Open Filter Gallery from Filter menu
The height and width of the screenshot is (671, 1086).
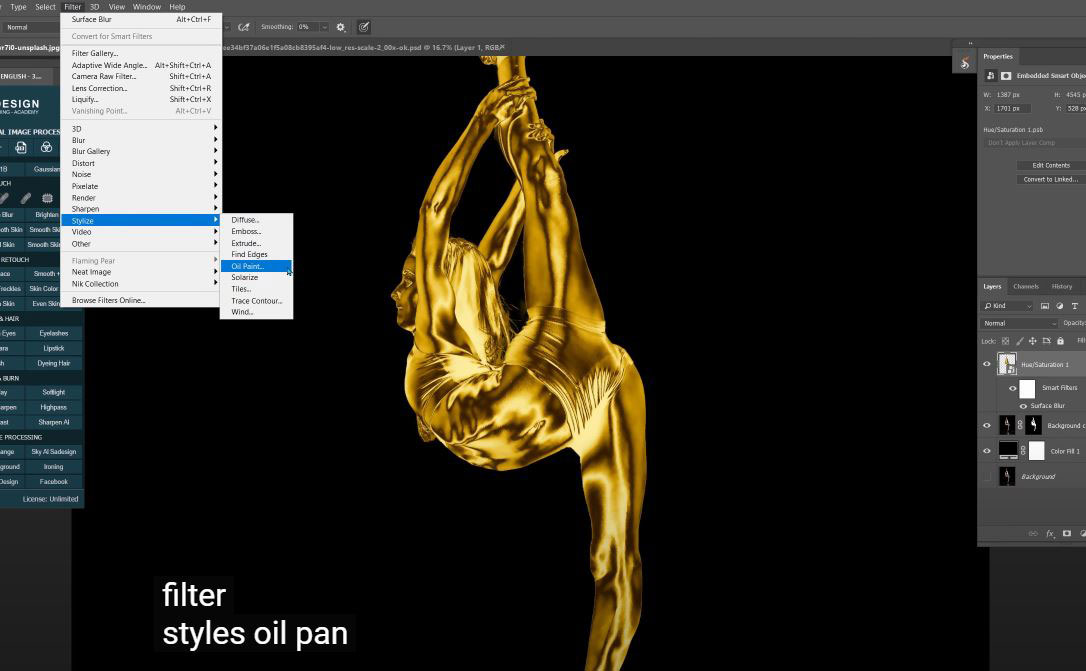pyautogui.click(x=141, y=53)
